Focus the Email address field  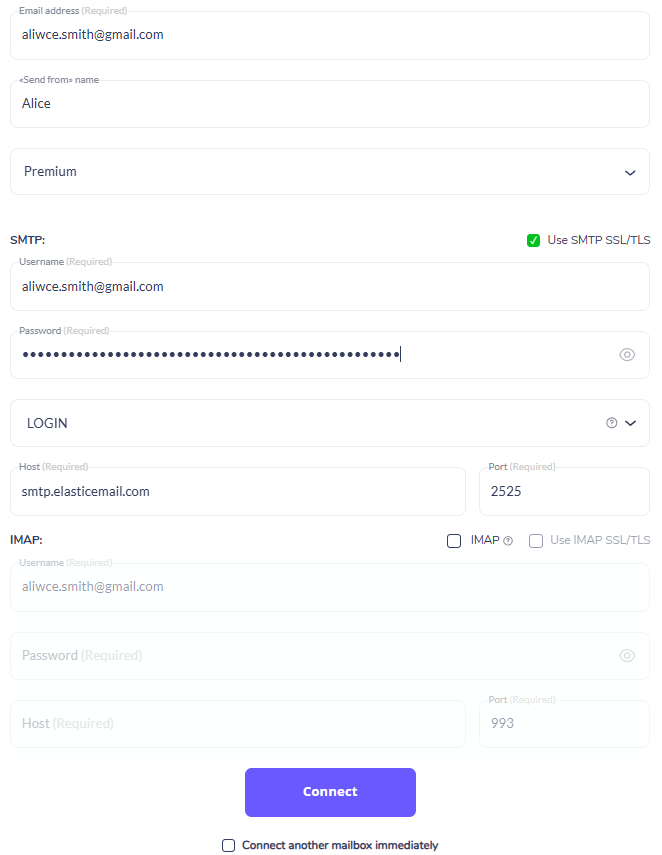pyautogui.click(x=330, y=35)
